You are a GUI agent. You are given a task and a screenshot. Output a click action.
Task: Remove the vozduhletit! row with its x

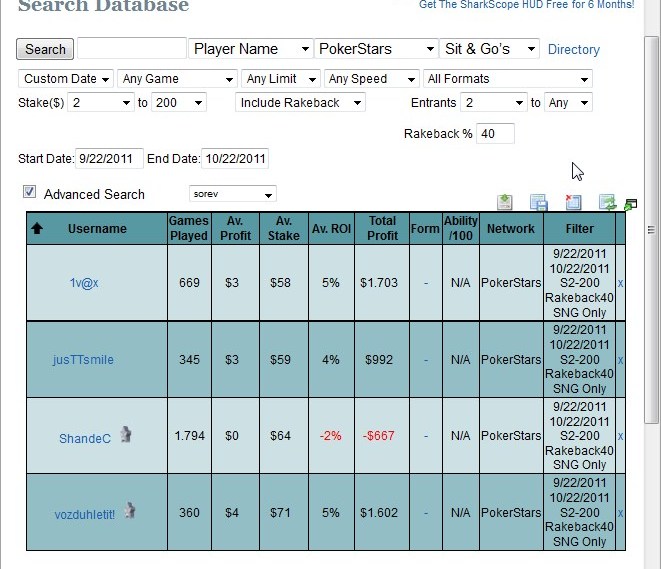[620, 513]
